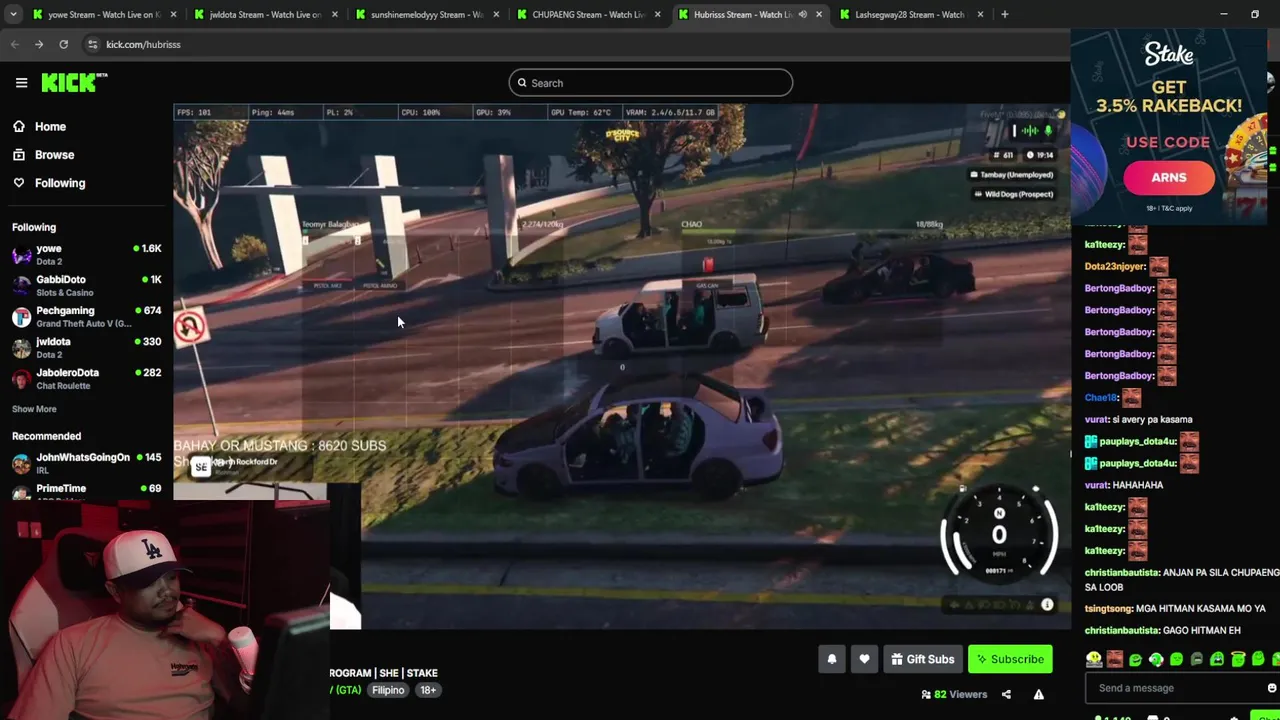Viewport: 1280px width, 720px height.
Task: Expand Following list with Show more
Action: (34, 409)
